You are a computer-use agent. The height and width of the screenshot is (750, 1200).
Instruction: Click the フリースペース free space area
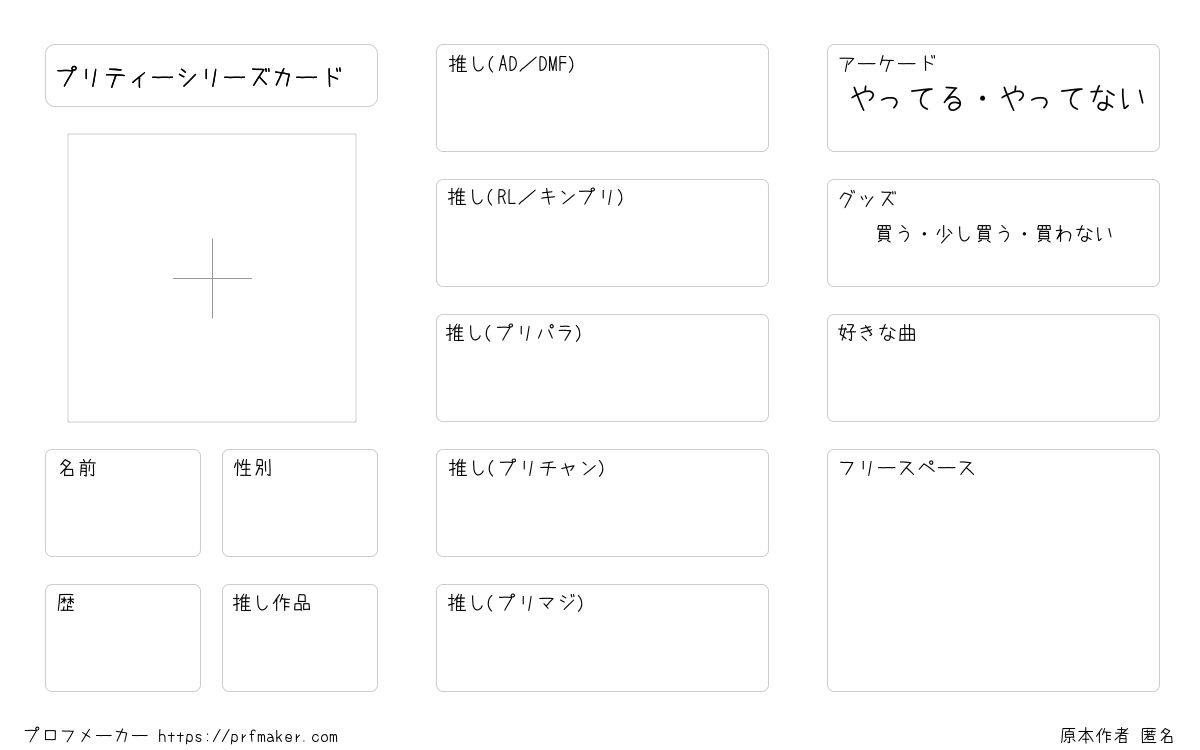point(993,570)
